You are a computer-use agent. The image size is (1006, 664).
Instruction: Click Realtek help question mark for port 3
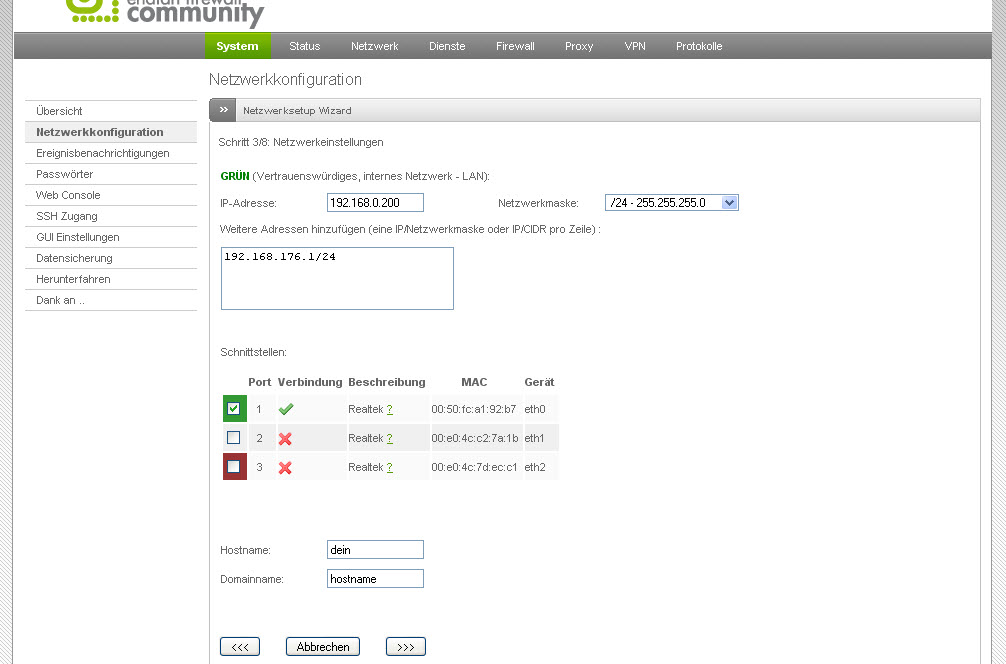pyautogui.click(x=390, y=467)
